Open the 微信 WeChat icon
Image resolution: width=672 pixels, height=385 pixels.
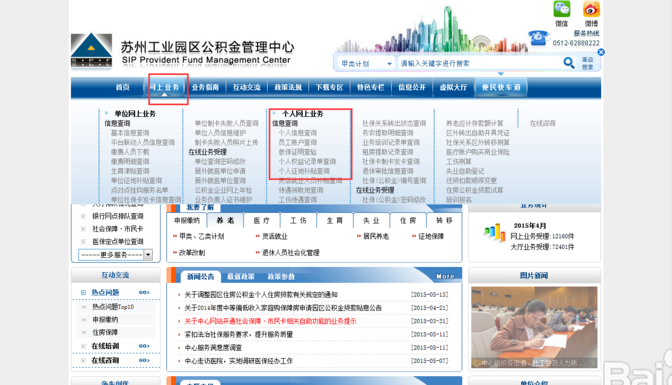coord(561,9)
